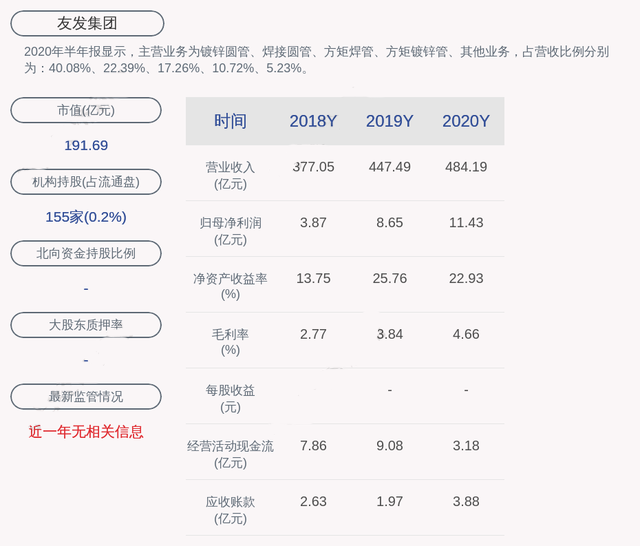Click the 大股东质押率 label pill

pos(86,324)
